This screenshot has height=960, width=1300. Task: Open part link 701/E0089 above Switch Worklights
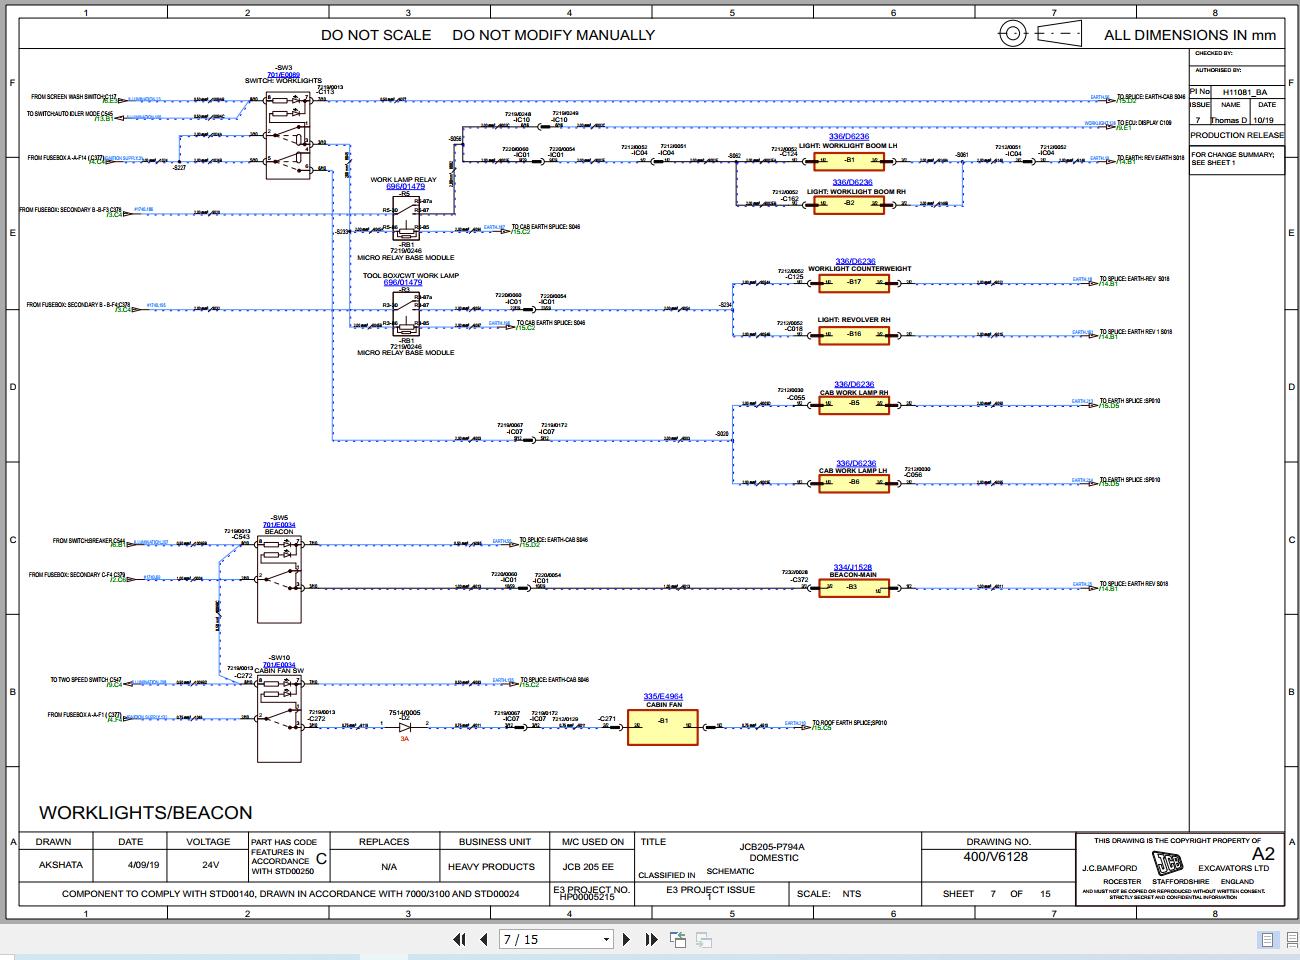click(x=283, y=75)
